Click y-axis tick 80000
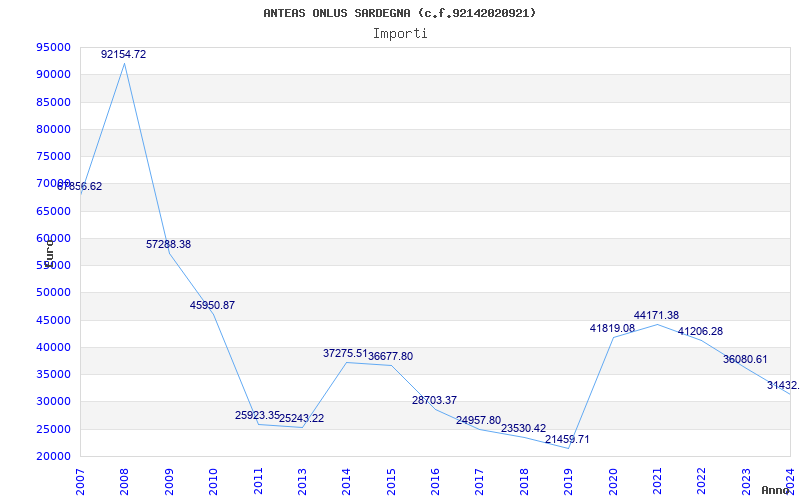800x500 pixels. [x=54, y=129]
